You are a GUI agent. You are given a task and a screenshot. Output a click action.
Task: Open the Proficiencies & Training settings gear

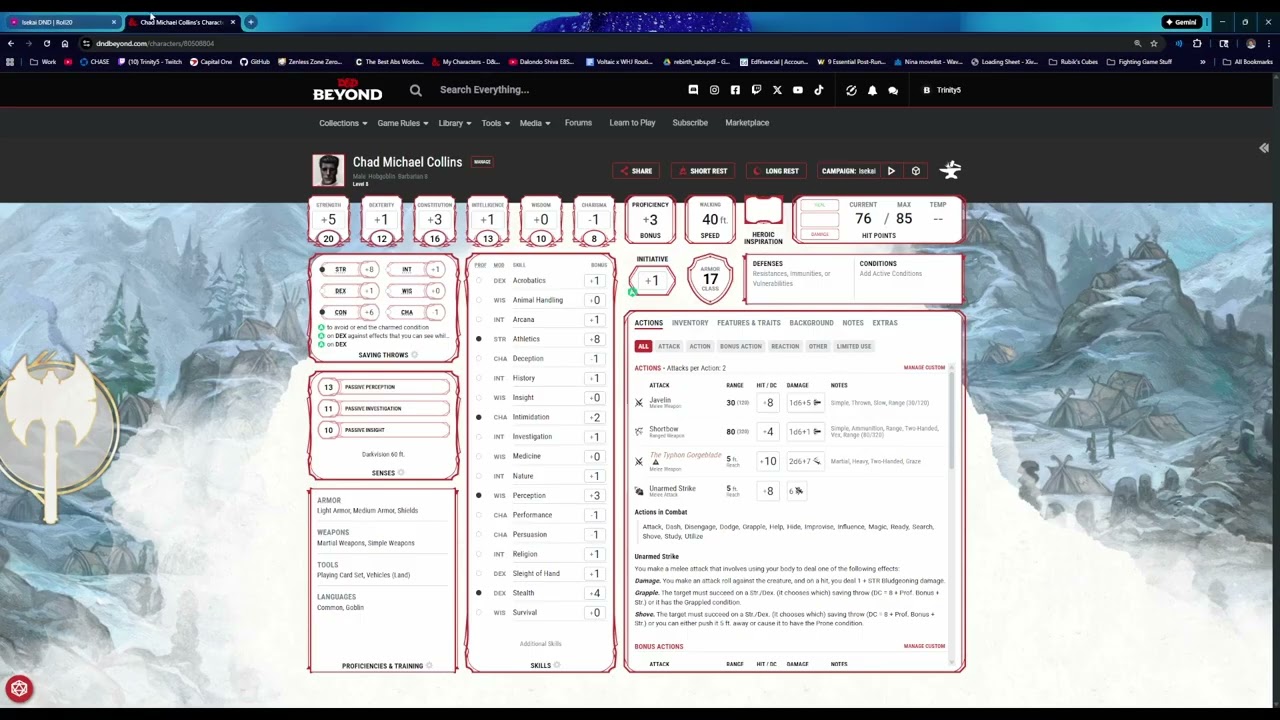429,666
